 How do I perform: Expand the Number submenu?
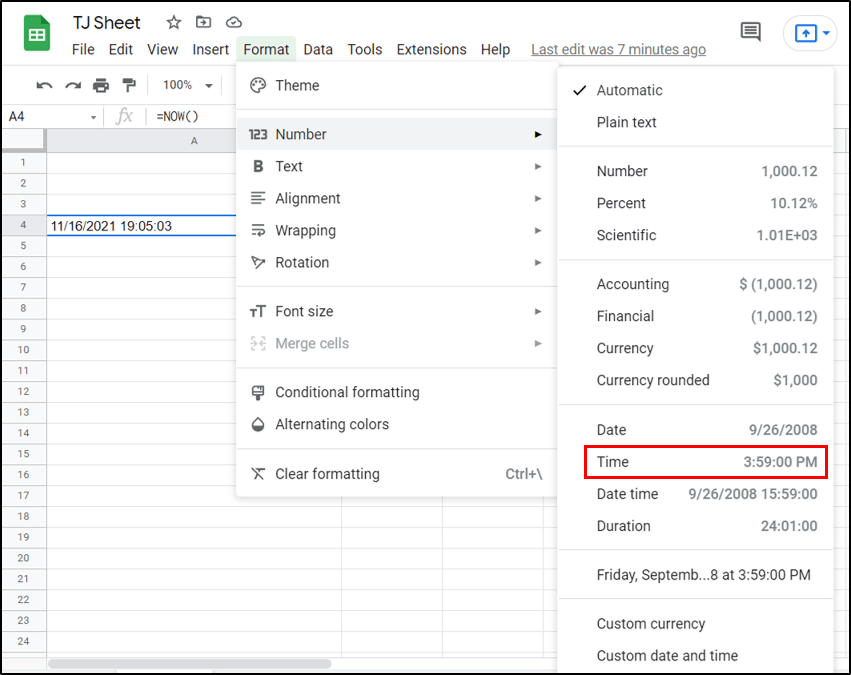(x=397, y=134)
